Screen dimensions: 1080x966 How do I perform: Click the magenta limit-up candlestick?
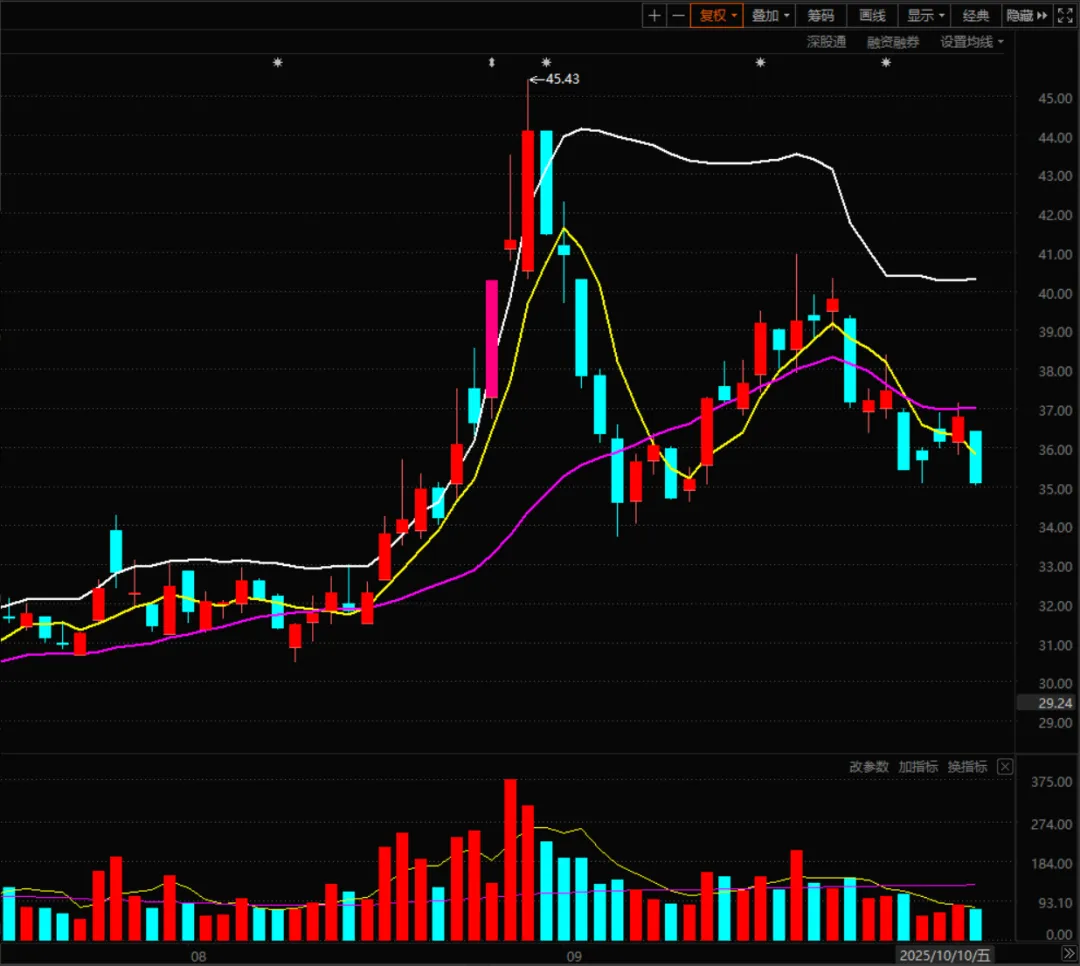tap(492, 338)
